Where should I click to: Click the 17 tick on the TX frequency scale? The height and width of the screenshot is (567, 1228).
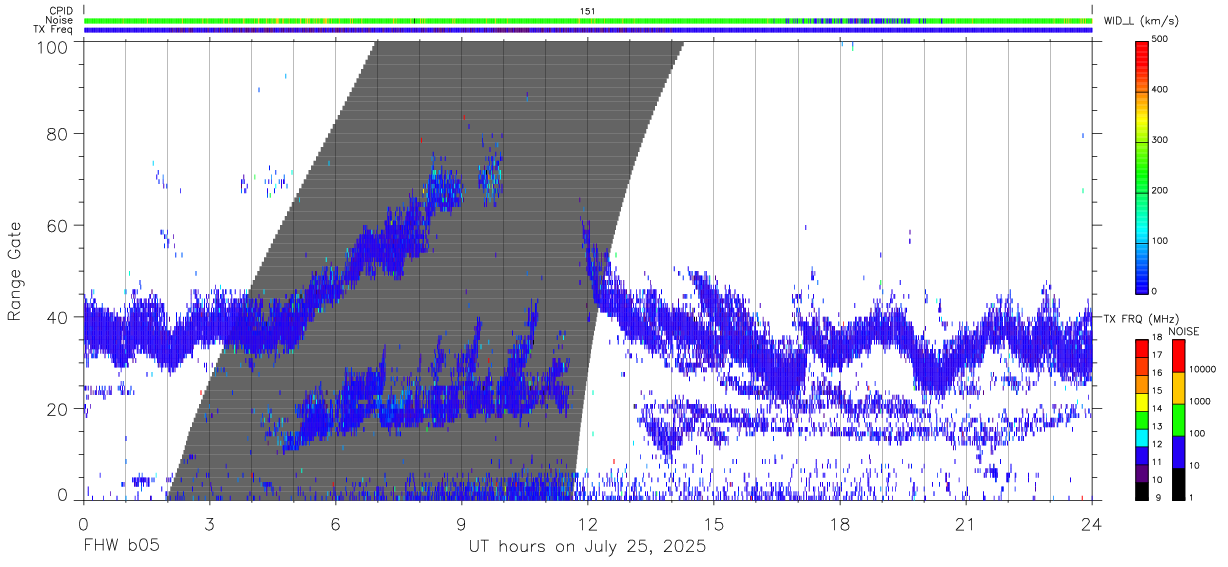[x=1158, y=354]
